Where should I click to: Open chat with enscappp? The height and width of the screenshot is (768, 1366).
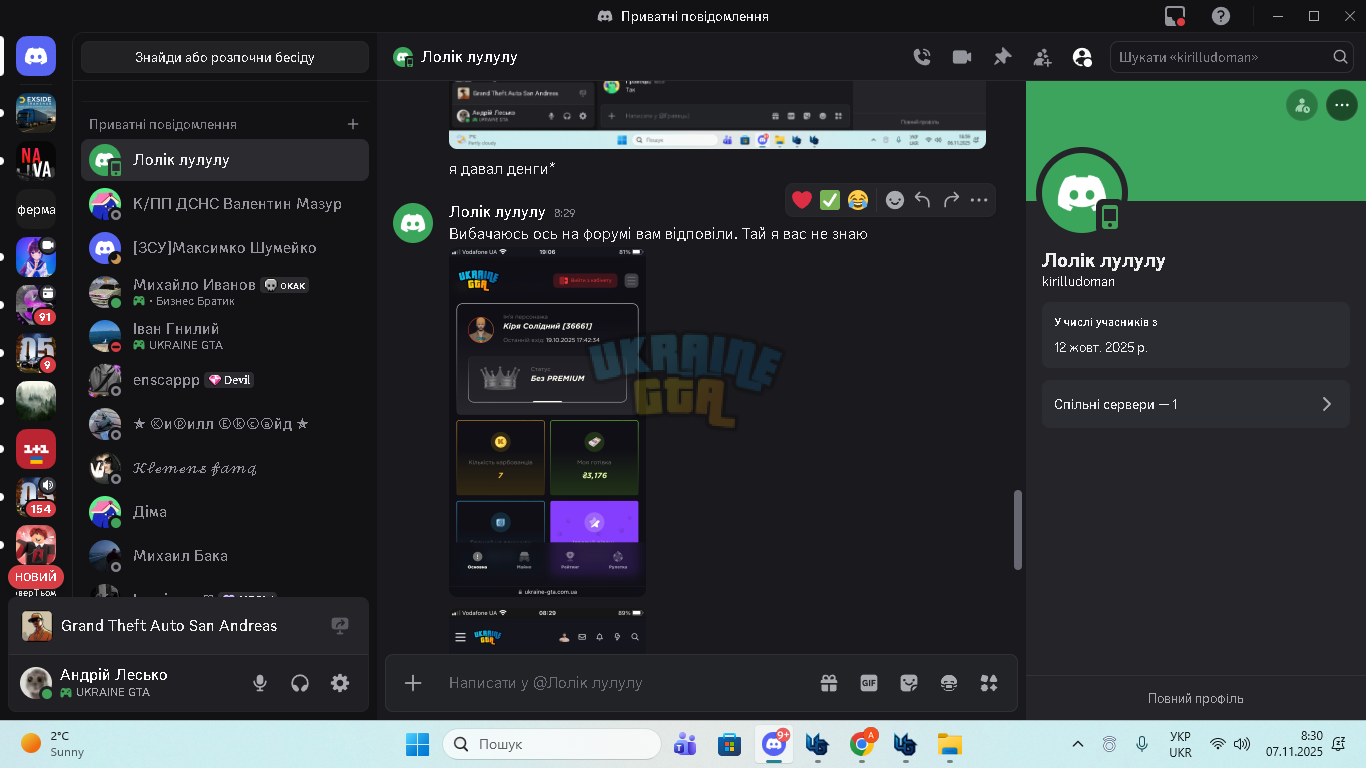point(225,380)
